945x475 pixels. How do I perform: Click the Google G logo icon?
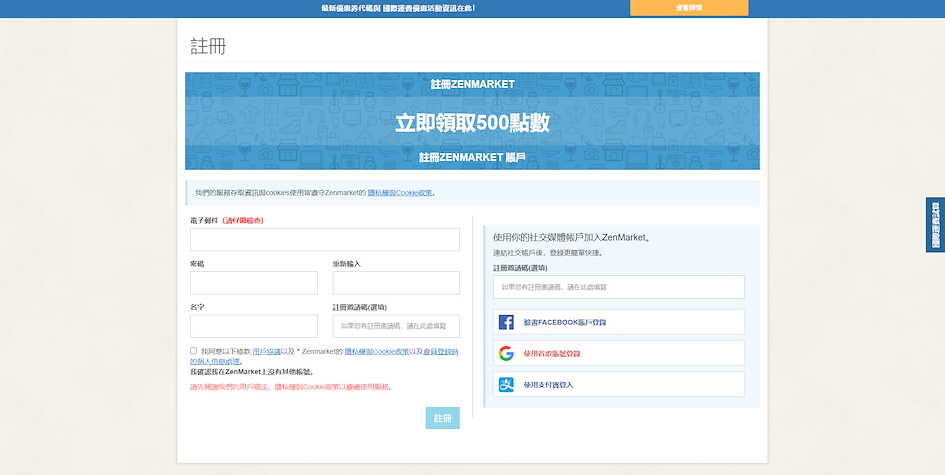coord(506,353)
